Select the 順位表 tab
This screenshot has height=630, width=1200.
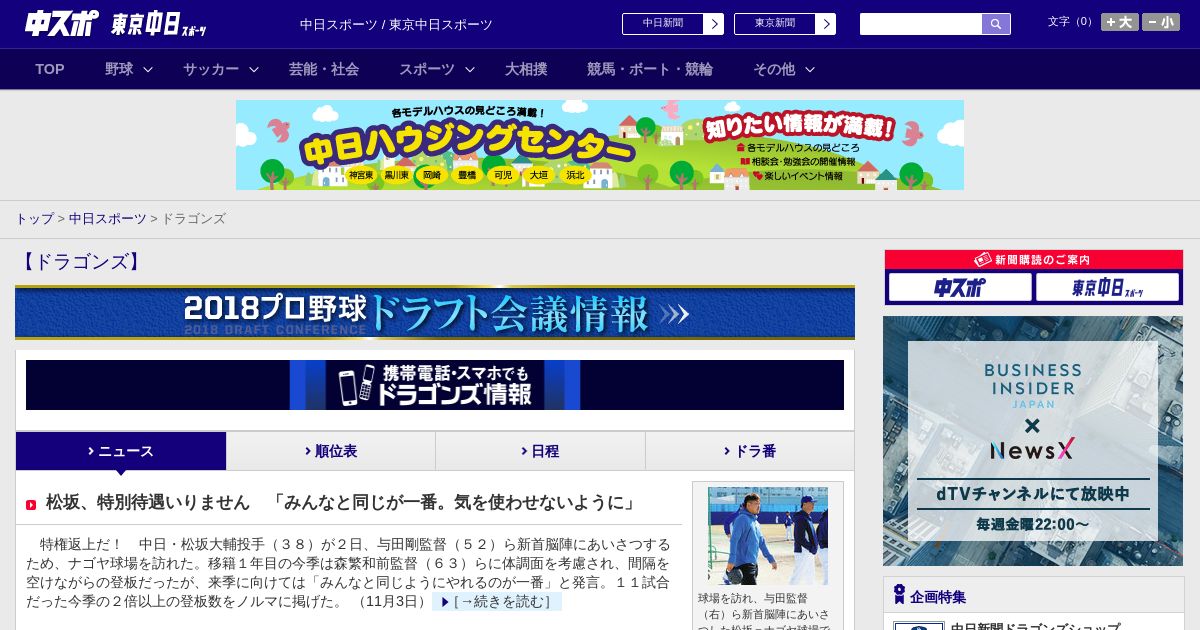pyautogui.click(x=331, y=451)
